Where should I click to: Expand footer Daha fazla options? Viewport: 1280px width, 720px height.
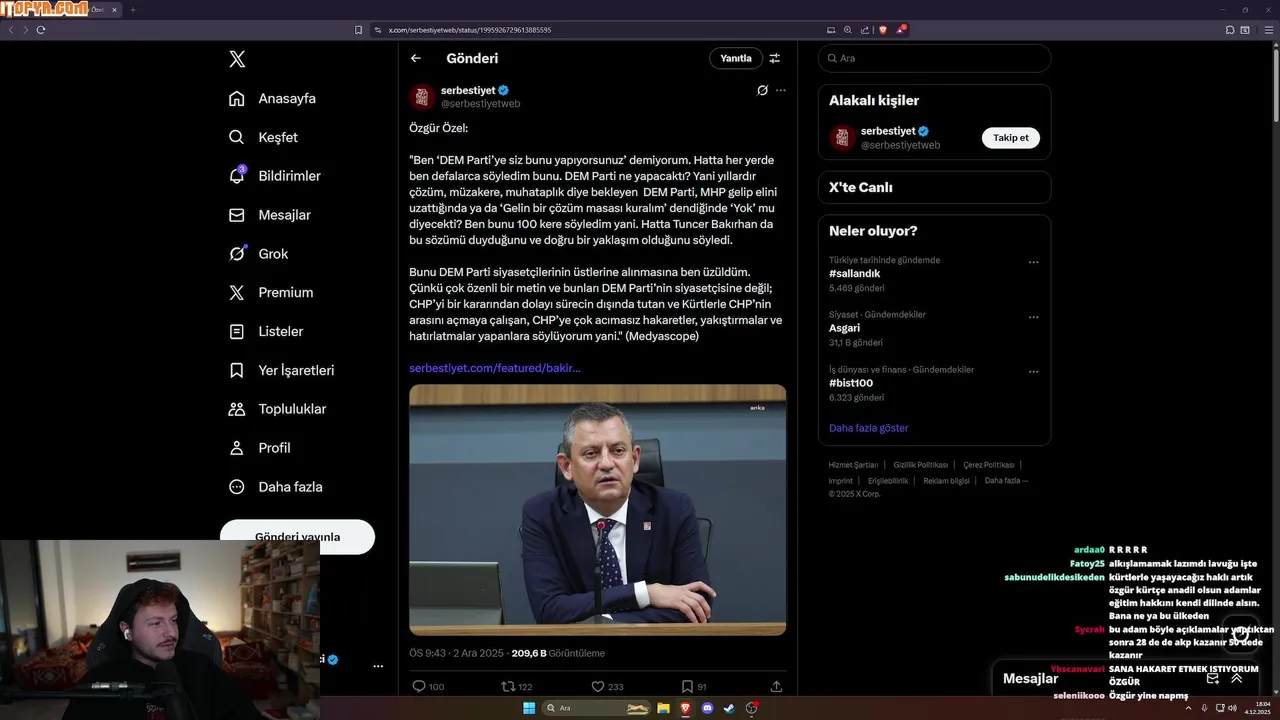(x=1006, y=481)
